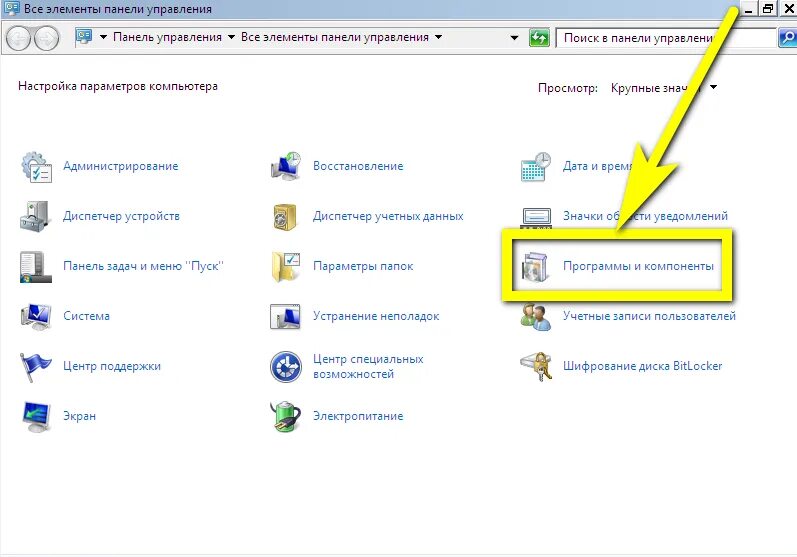
Task: Click the Шифрование диска BitLocker icon
Action: click(536, 366)
